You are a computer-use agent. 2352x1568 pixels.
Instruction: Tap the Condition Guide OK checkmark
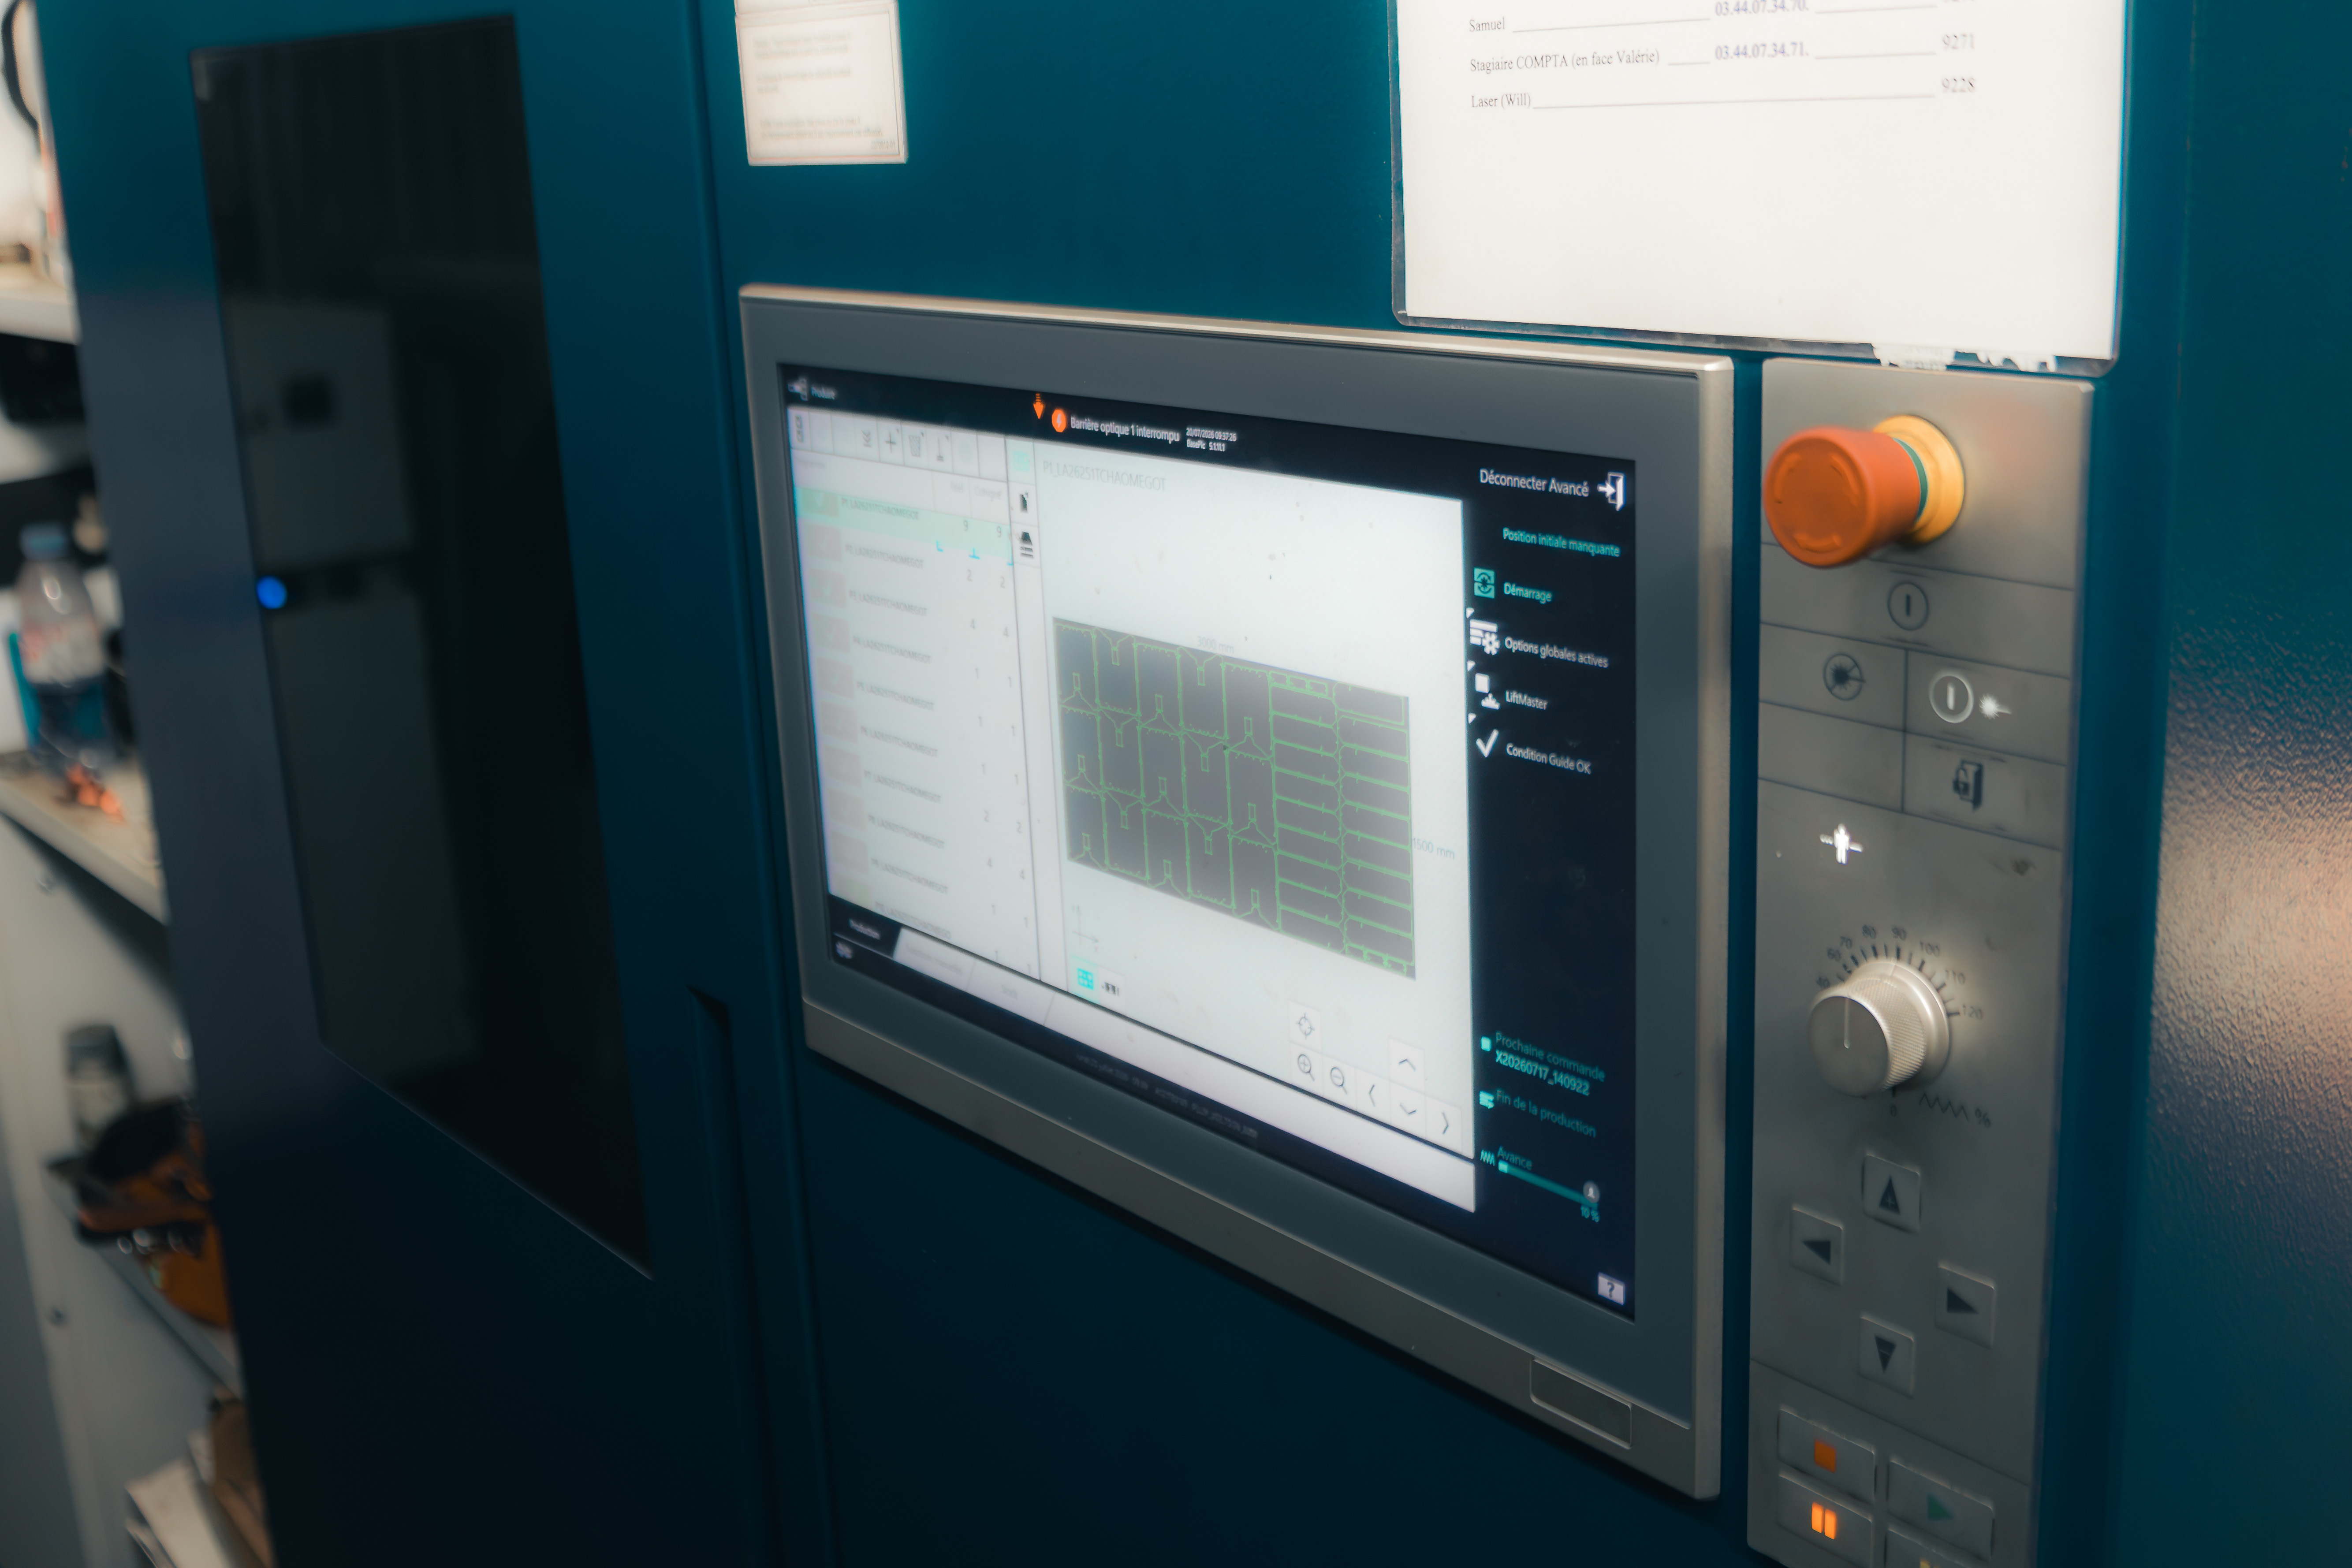(x=1487, y=743)
